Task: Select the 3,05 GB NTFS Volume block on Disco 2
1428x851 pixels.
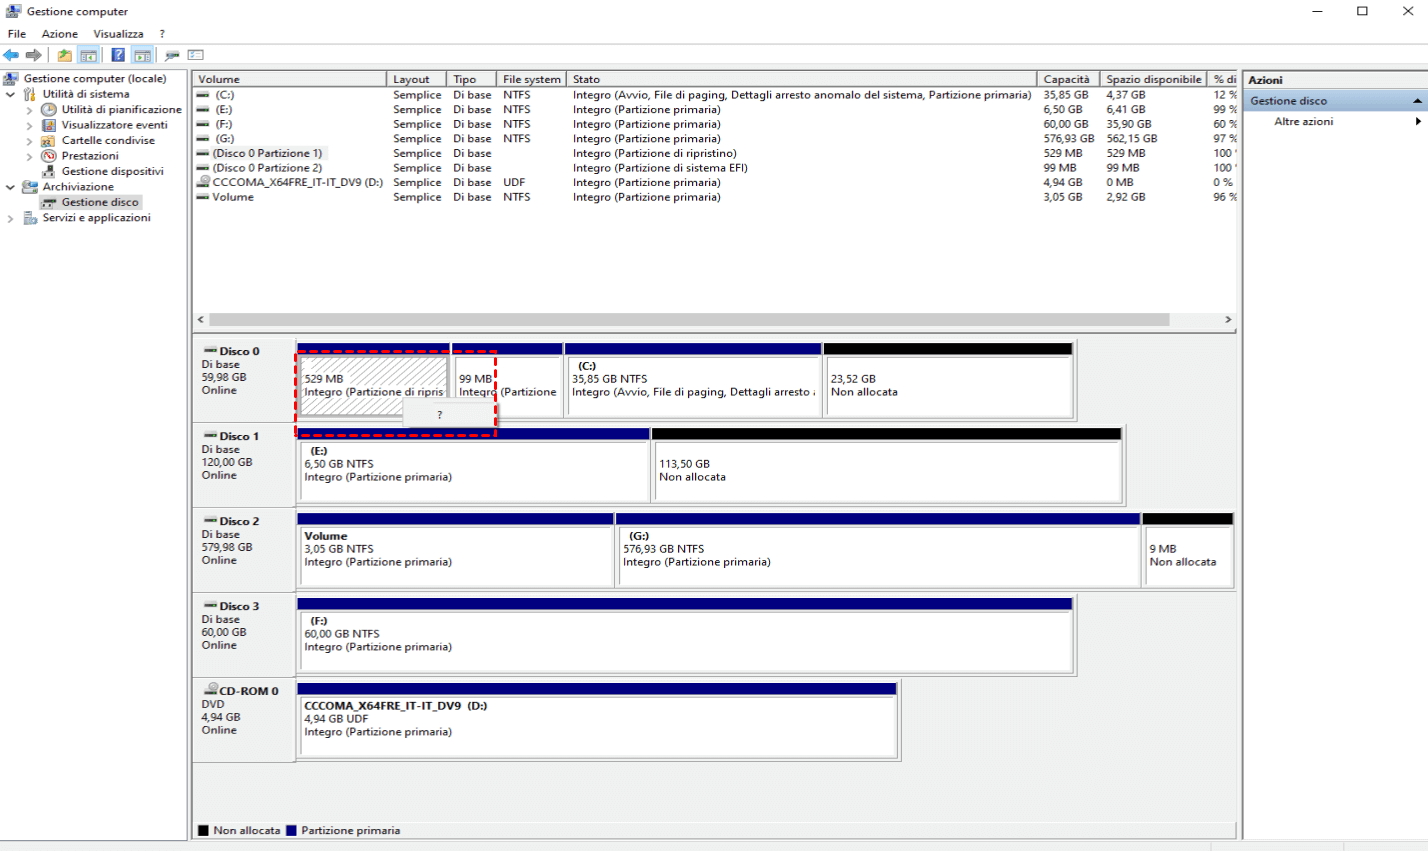Action: 455,550
